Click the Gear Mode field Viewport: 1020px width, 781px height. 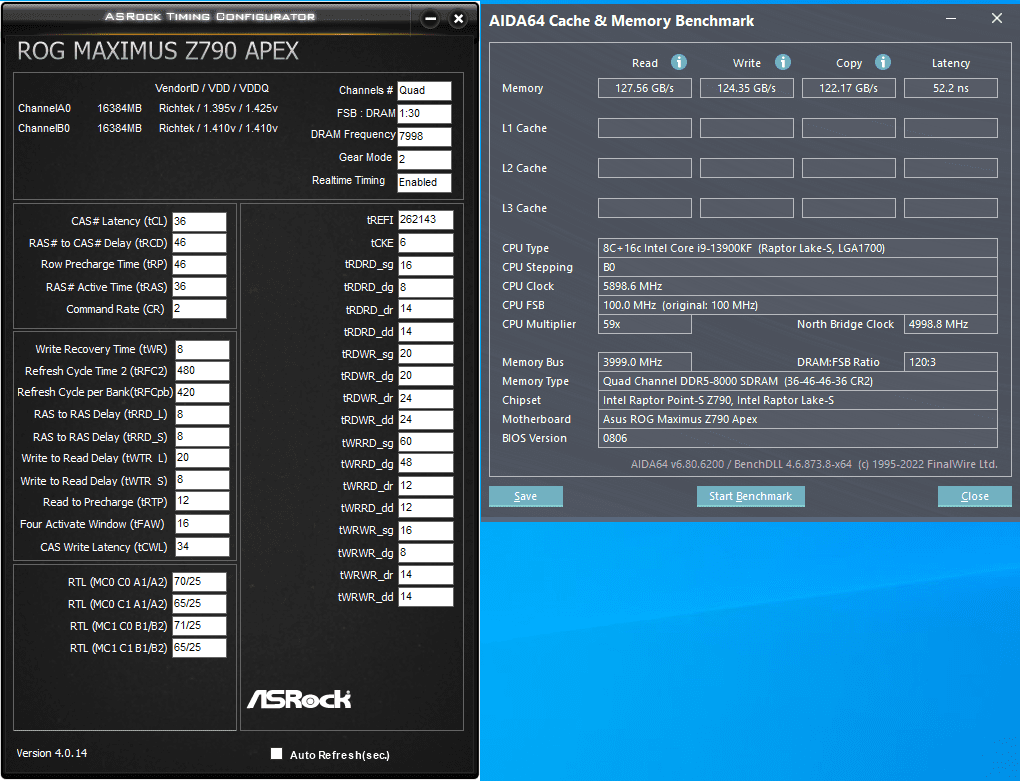pos(424,160)
